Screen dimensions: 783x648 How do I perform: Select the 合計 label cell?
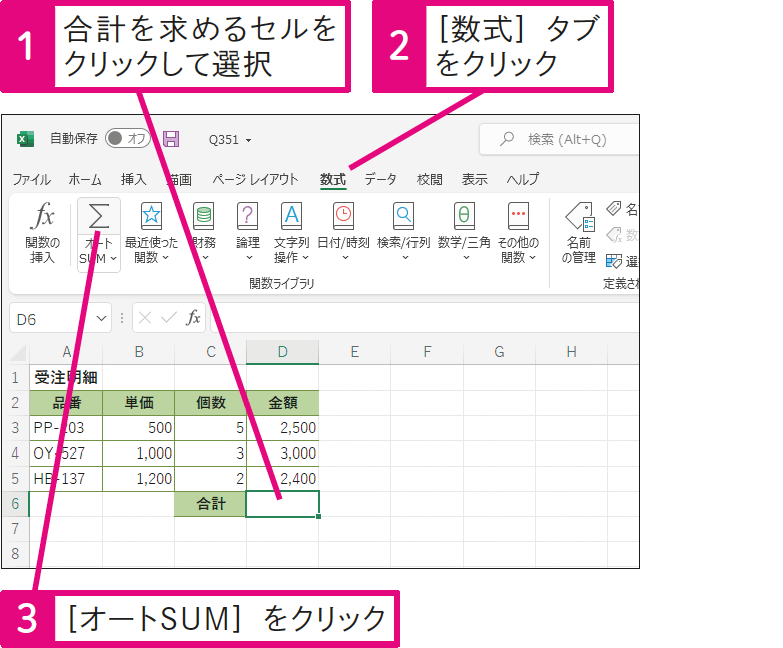211,504
